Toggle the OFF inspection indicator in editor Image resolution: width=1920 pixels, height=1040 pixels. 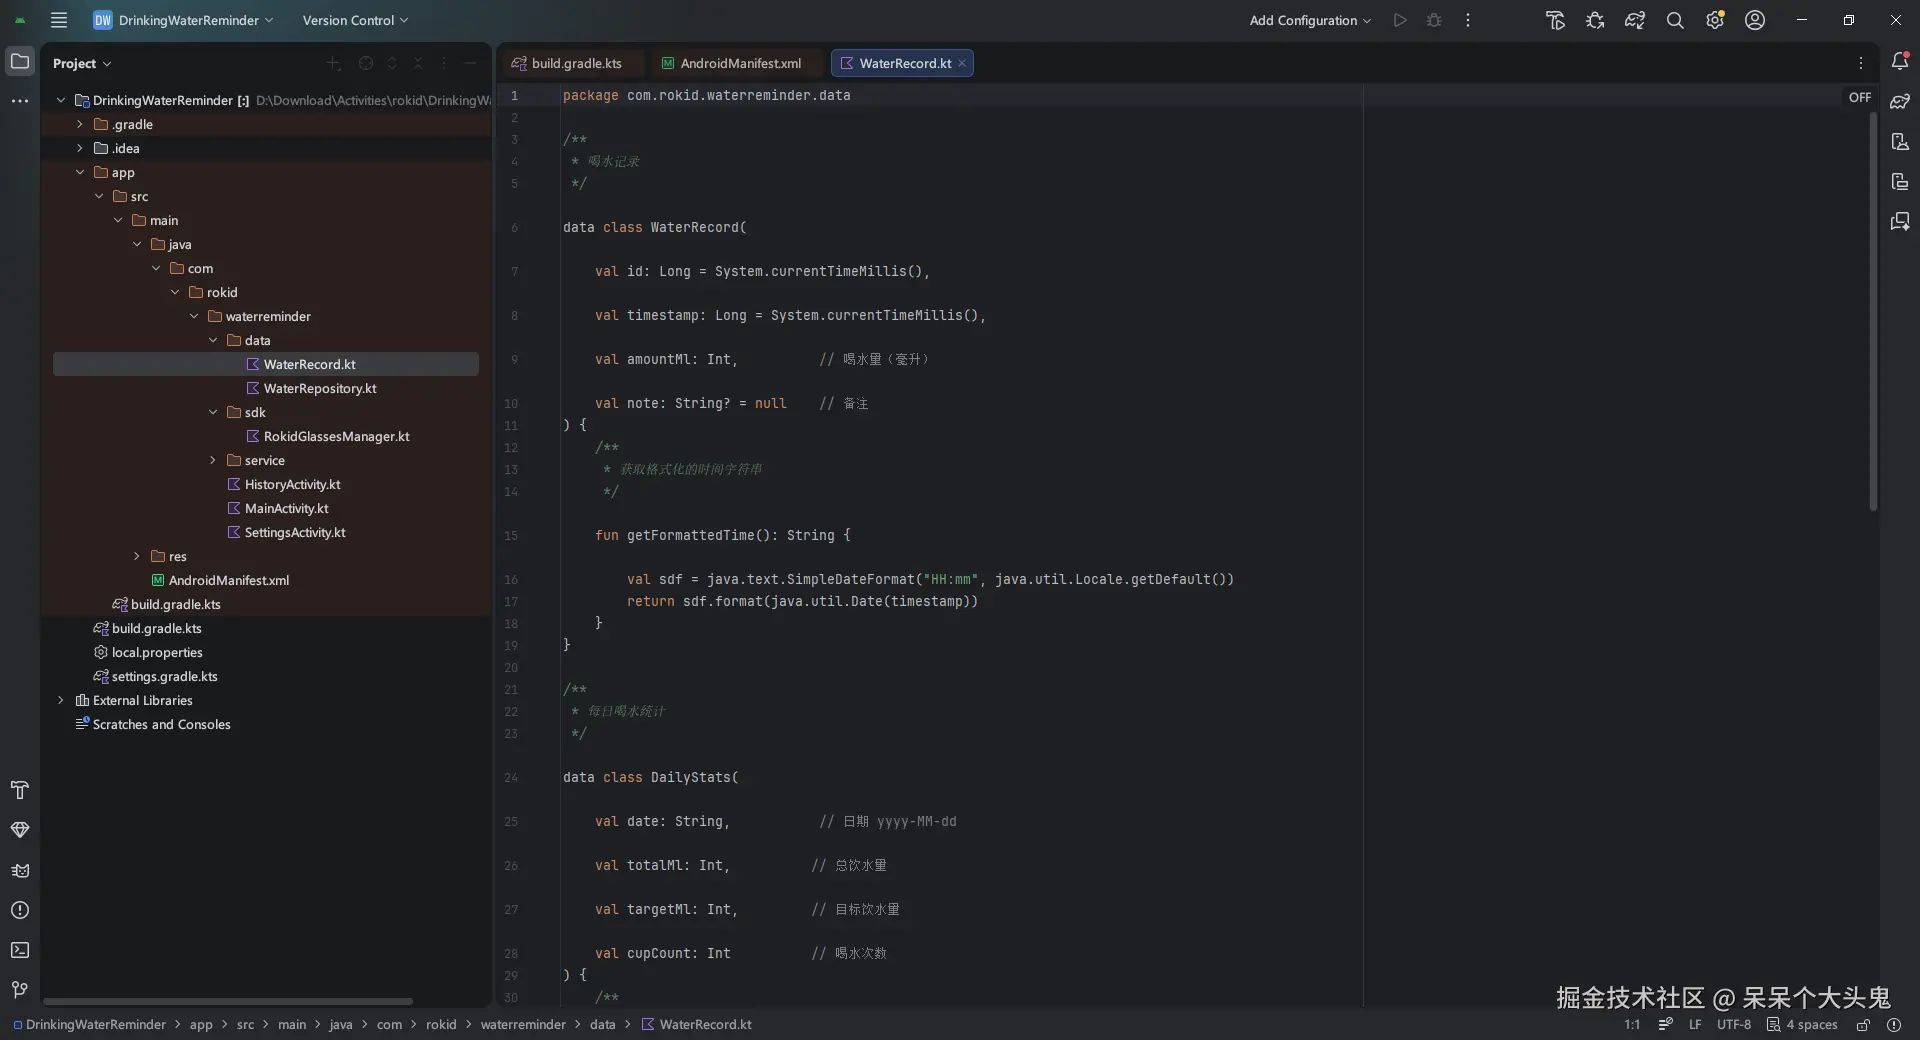[x=1859, y=97]
